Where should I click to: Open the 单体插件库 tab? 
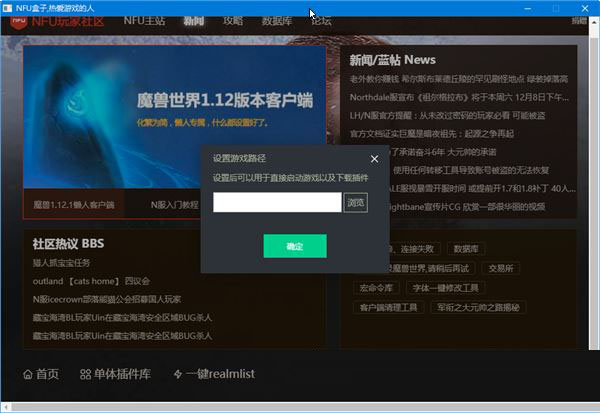click(x=115, y=374)
